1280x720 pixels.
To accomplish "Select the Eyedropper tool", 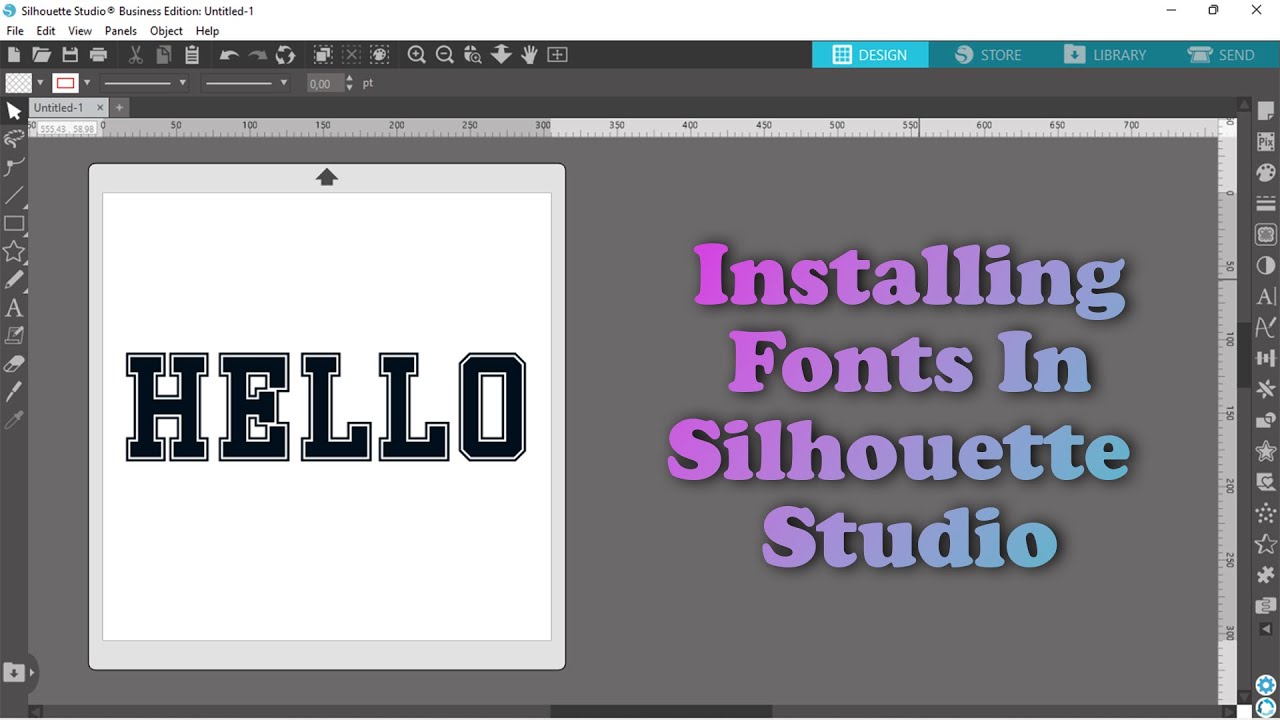I will pyautogui.click(x=14, y=419).
